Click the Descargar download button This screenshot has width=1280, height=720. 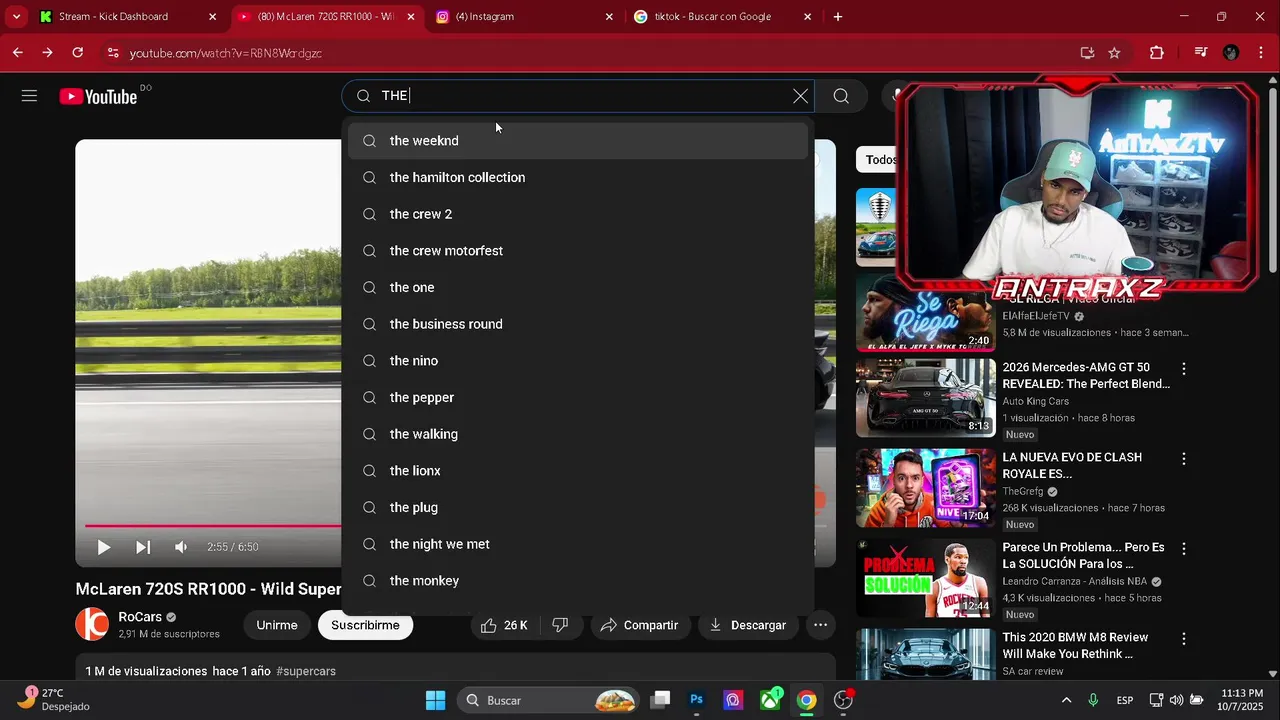click(x=747, y=625)
